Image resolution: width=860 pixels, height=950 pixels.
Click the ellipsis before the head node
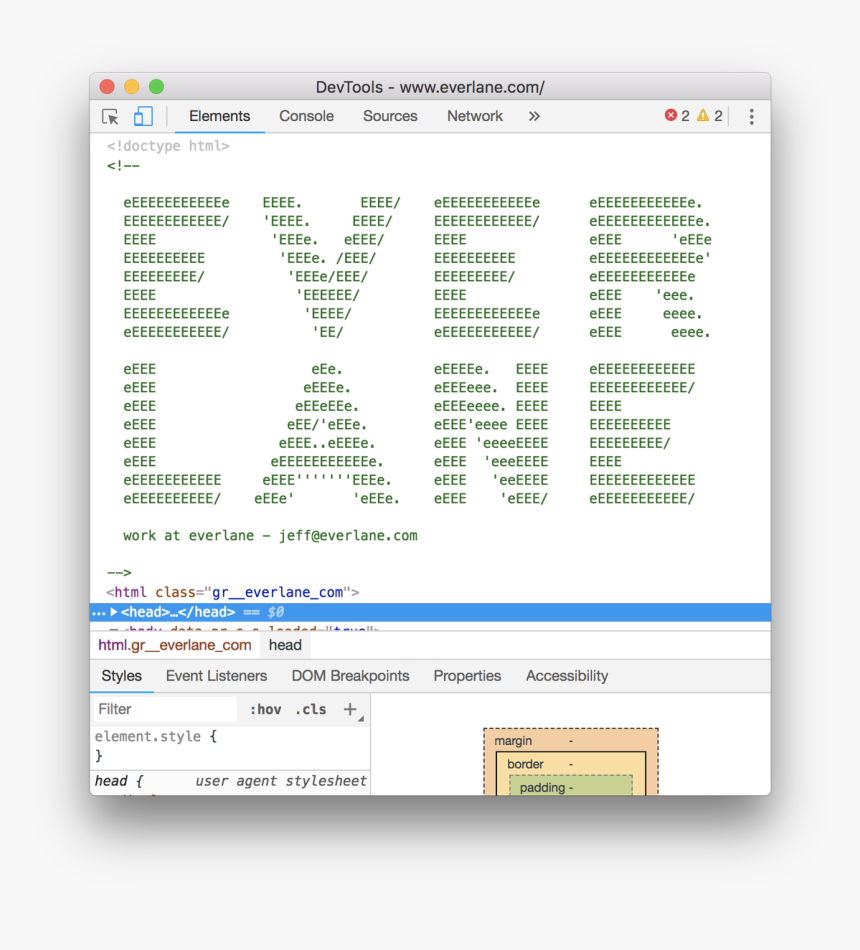click(x=98, y=611)
